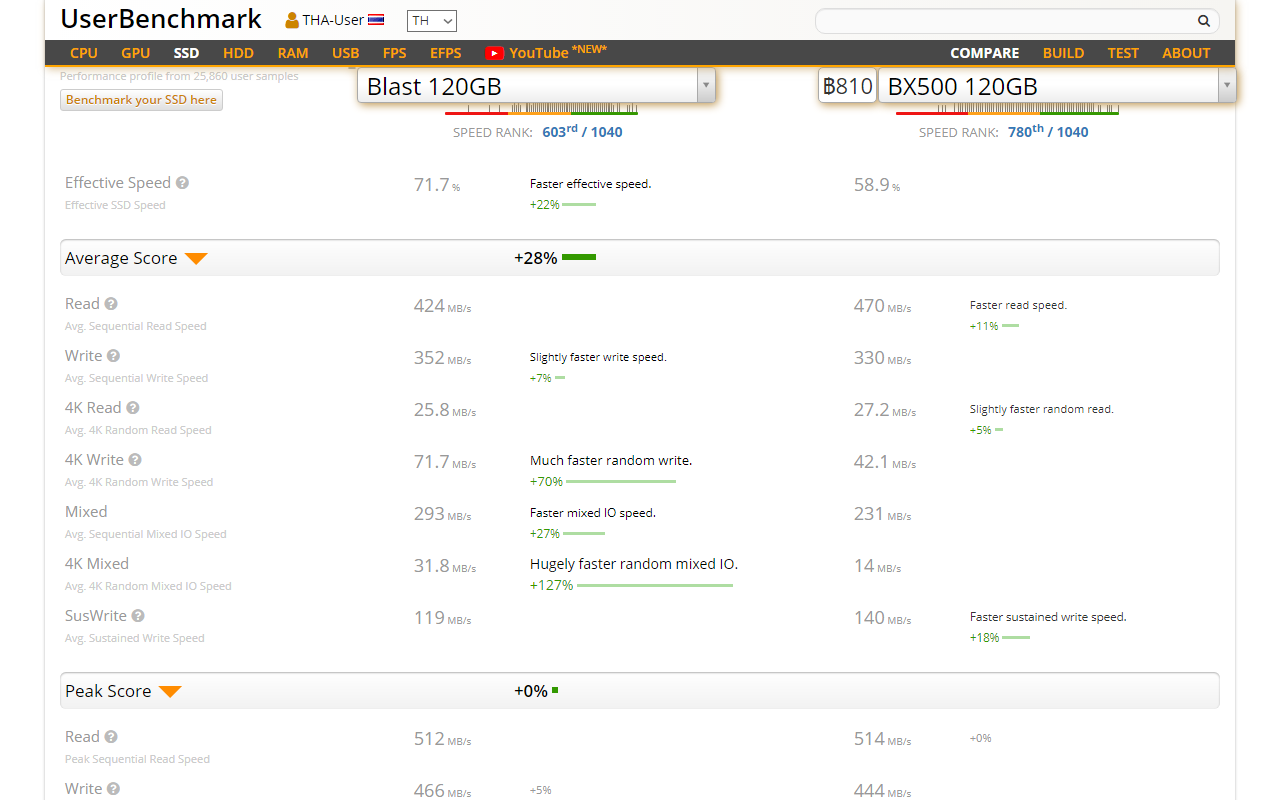Image resolution: width=1280 pixels, height=800 pixels.
Task: Open the TH country dropdown
Action: 432,21
